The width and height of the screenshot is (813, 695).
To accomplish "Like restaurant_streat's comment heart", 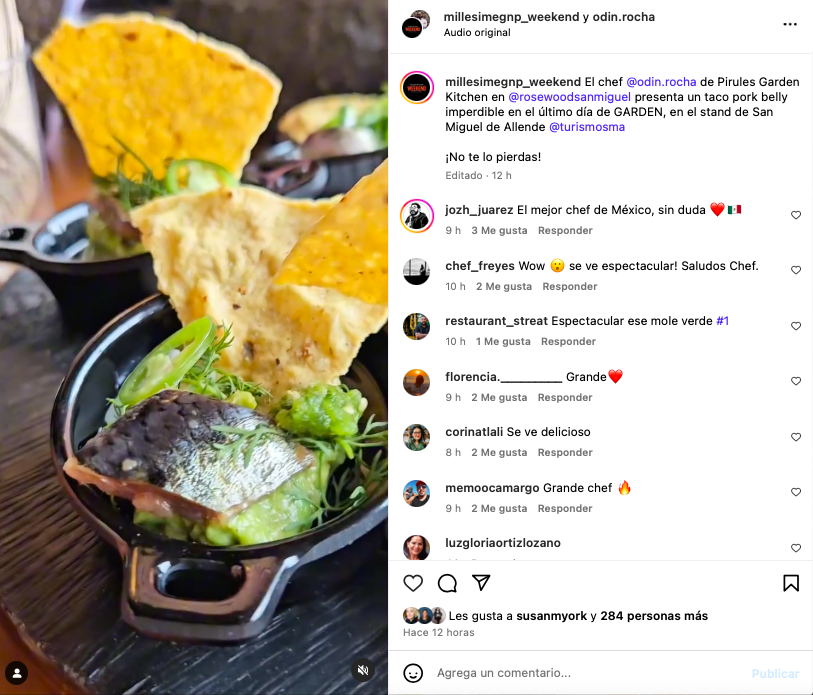I will pyautogui.click(x=796, y=326).
